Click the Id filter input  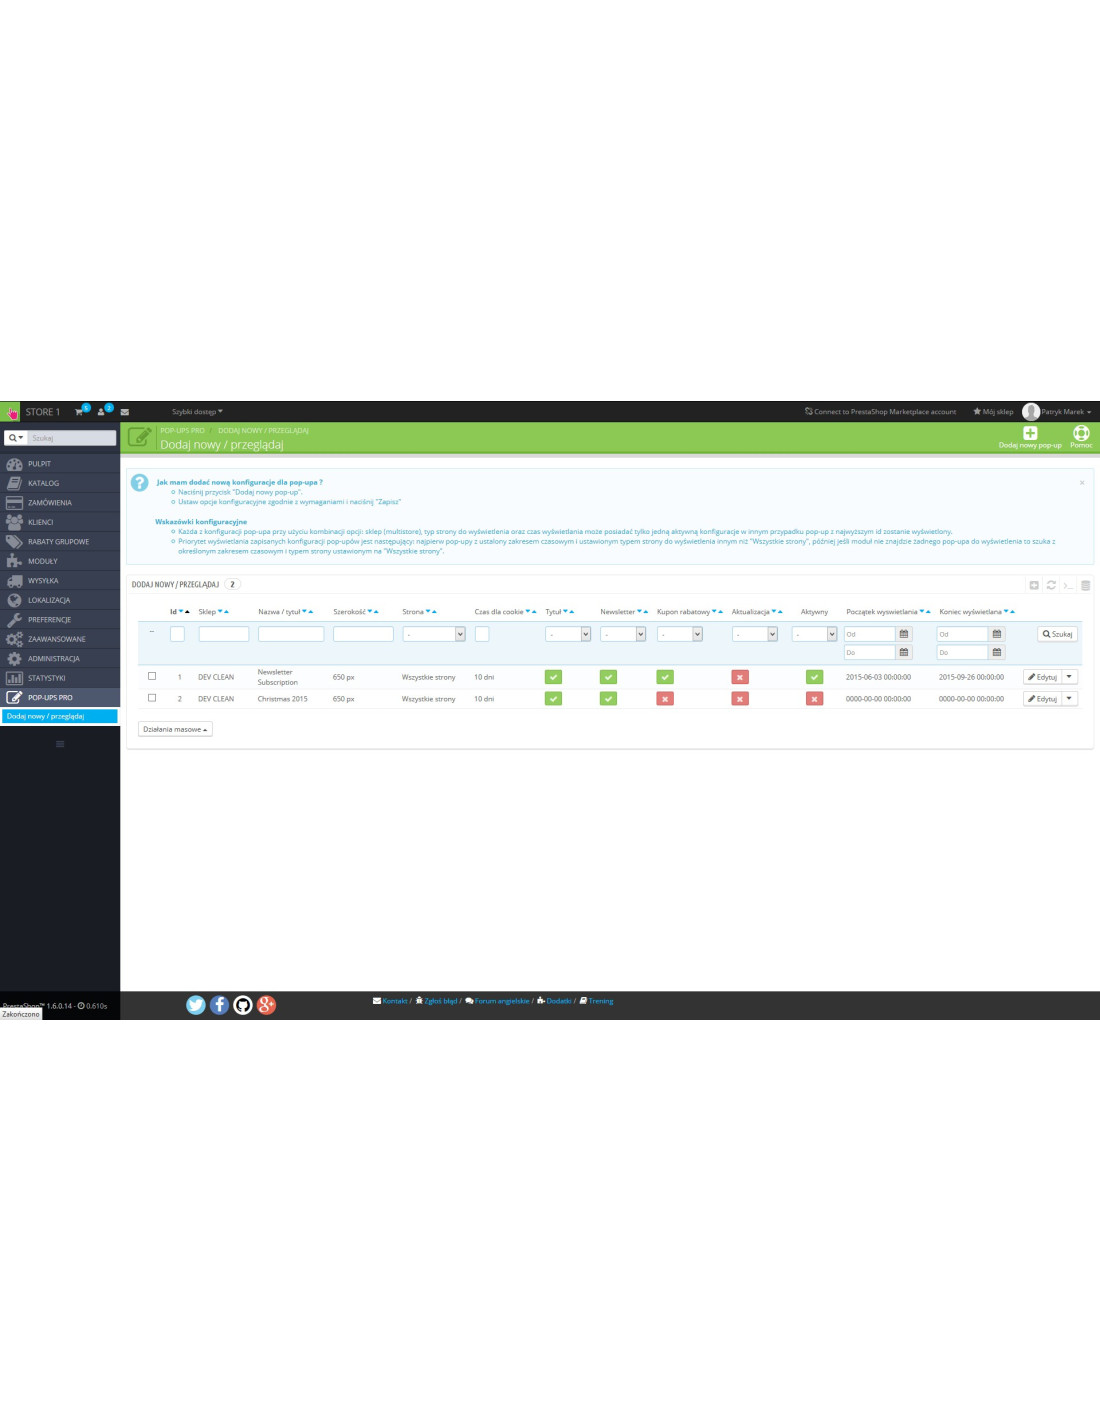pos(177,634)
